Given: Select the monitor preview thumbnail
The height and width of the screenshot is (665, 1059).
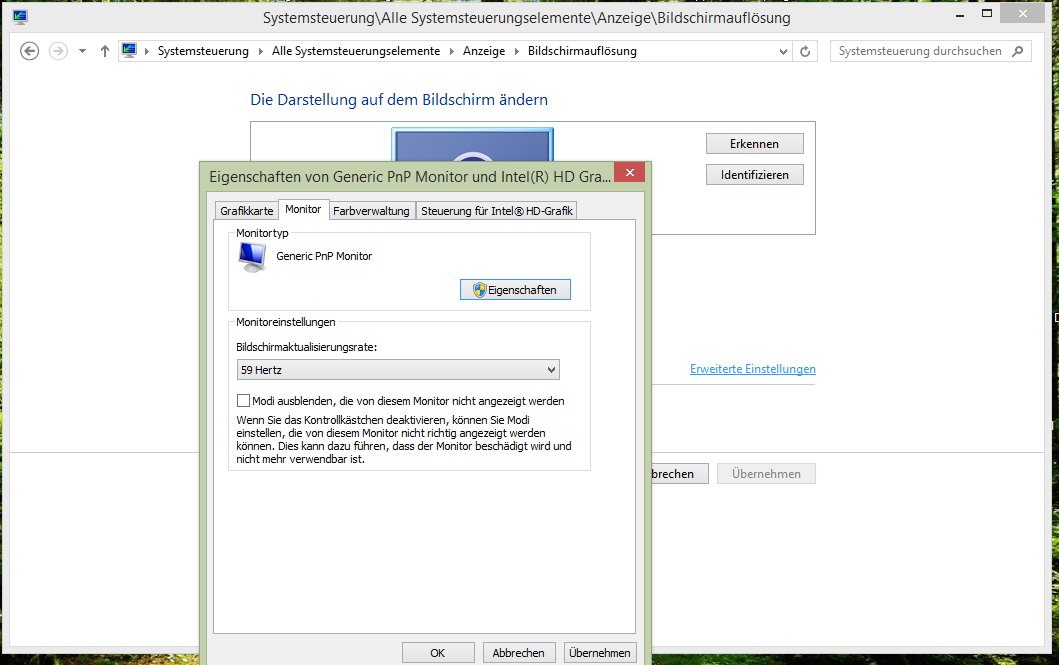Looking at the screenshot, I should (x=473, y=144).
